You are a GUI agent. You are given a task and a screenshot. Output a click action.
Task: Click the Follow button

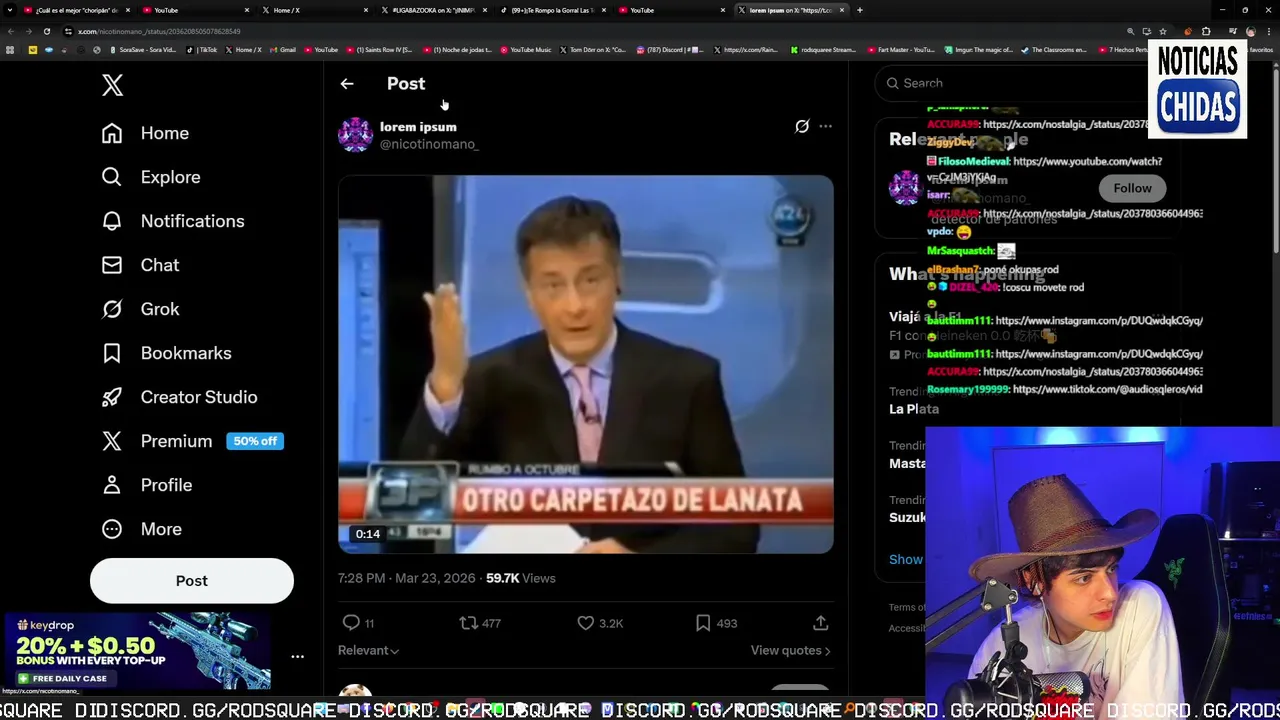[x=1132, y=188]
